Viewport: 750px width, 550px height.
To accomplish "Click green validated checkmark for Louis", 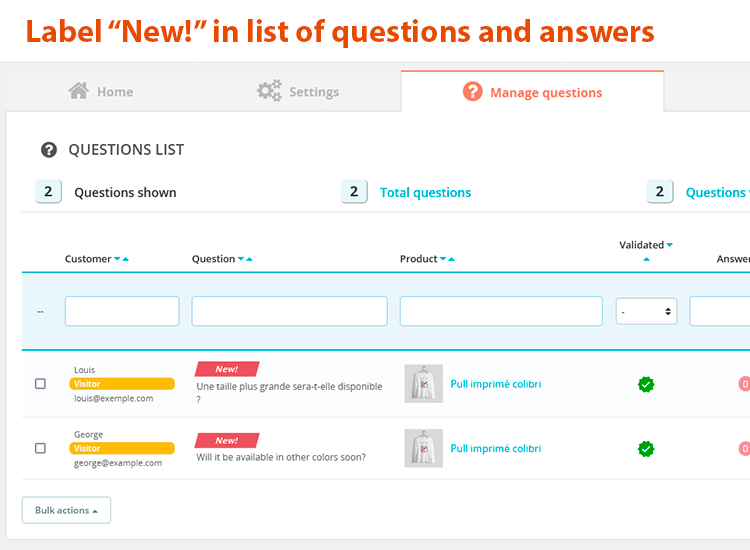I will [646, 384].
